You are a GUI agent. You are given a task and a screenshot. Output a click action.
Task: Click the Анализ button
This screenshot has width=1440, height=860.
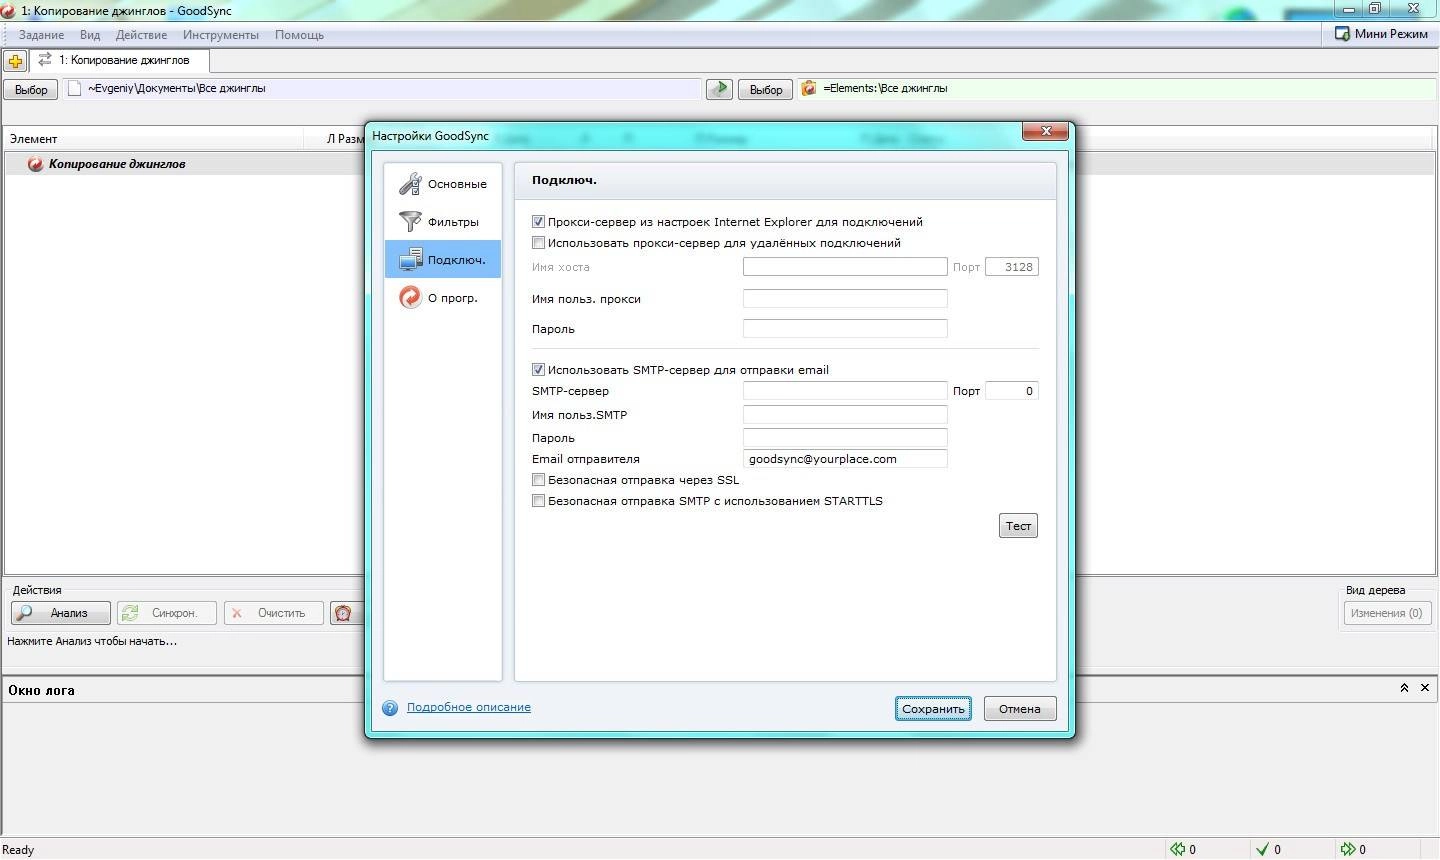tap(61, 613)
